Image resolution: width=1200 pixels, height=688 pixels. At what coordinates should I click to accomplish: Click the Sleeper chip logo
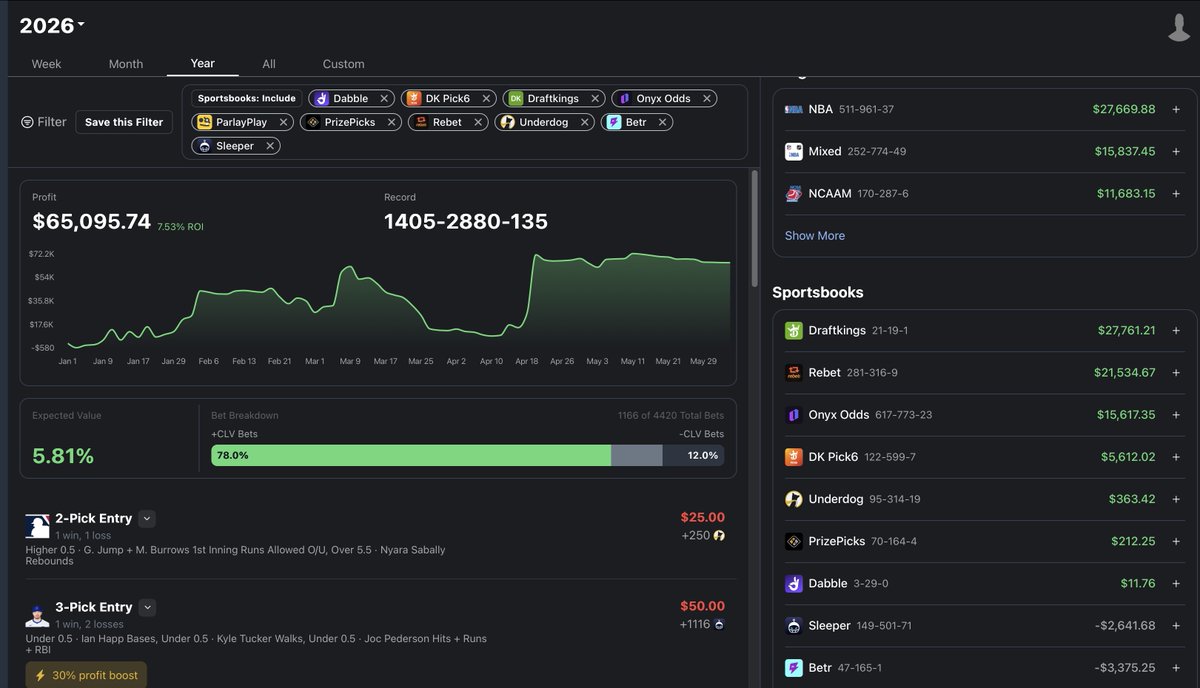(204, 146)
